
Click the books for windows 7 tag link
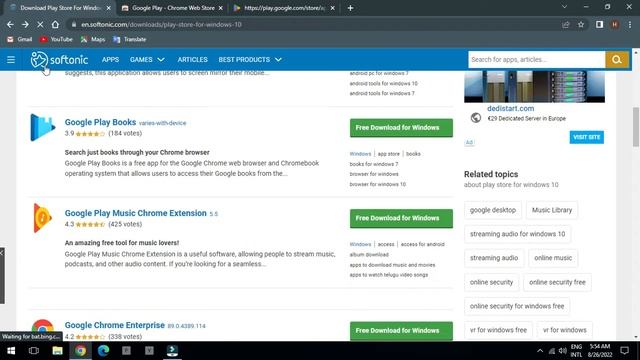[374, 164]
